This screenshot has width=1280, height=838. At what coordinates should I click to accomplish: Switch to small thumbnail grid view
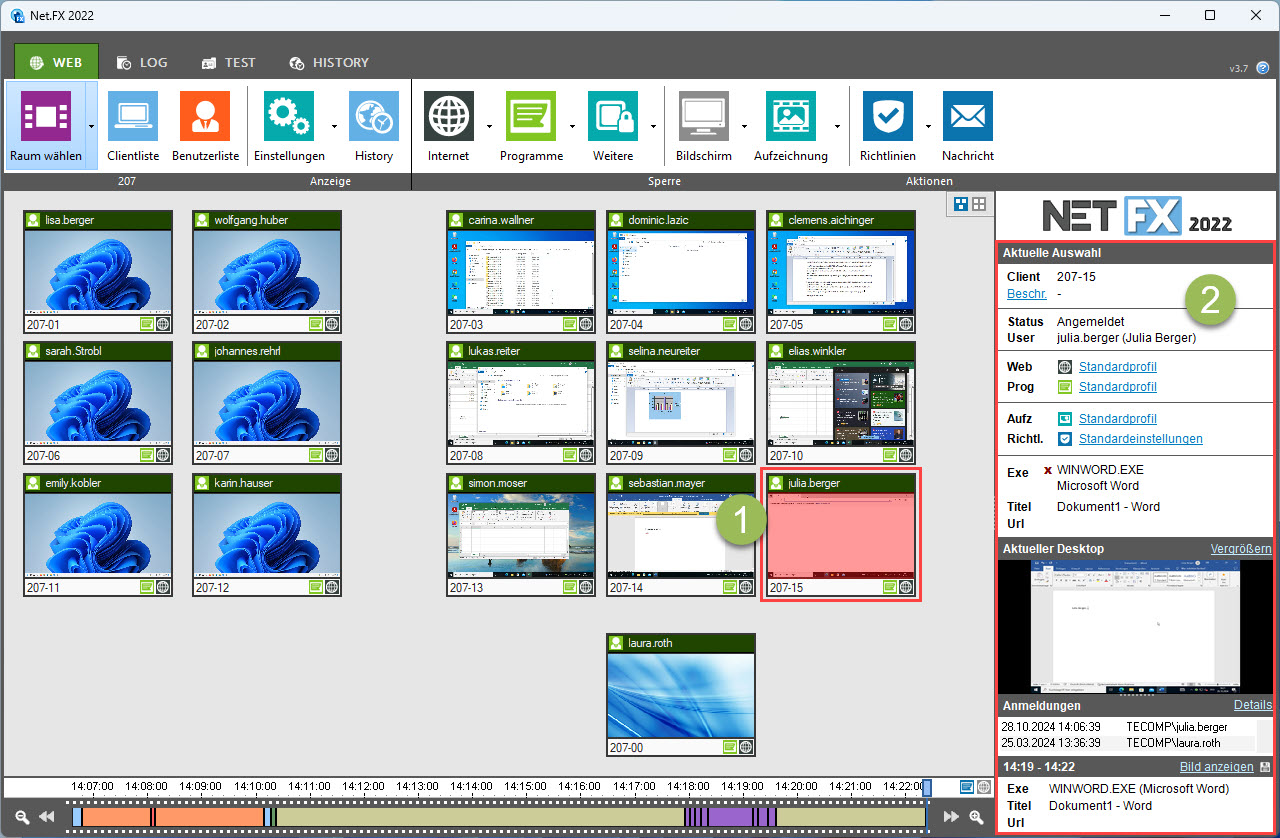point(979,204)
